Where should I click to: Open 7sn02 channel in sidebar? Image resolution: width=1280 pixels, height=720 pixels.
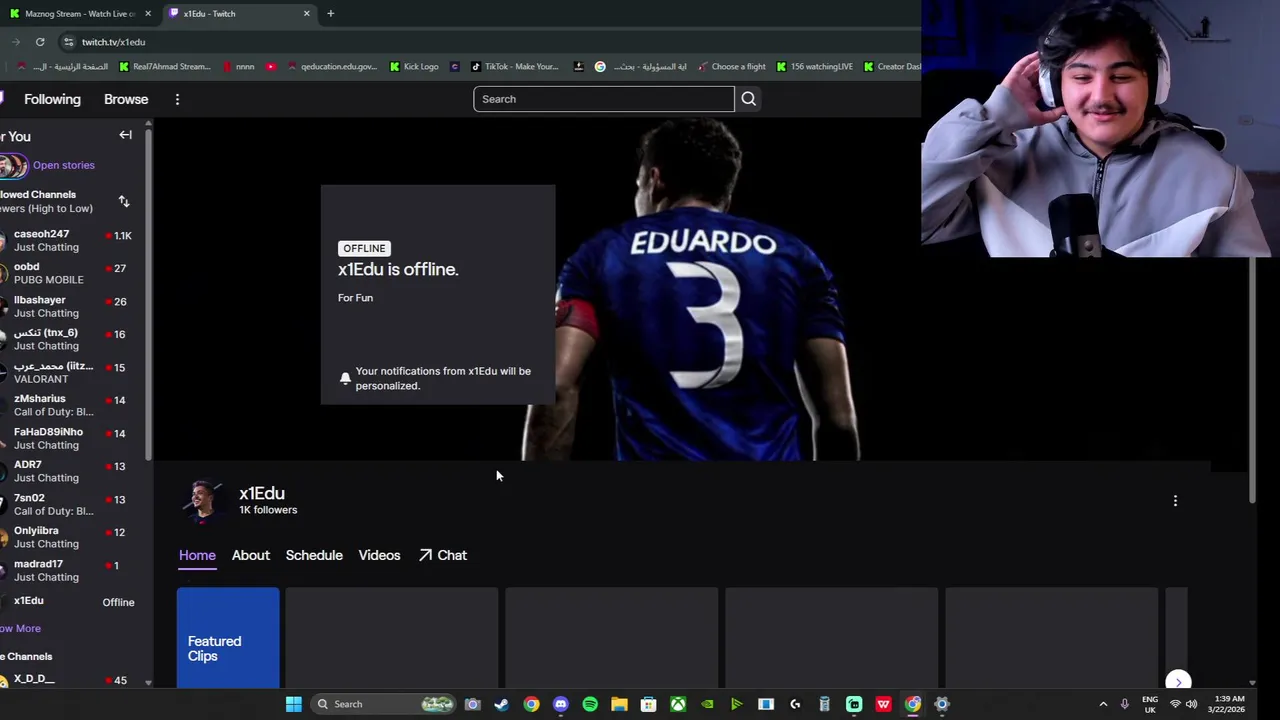click(x=70, y=504)
